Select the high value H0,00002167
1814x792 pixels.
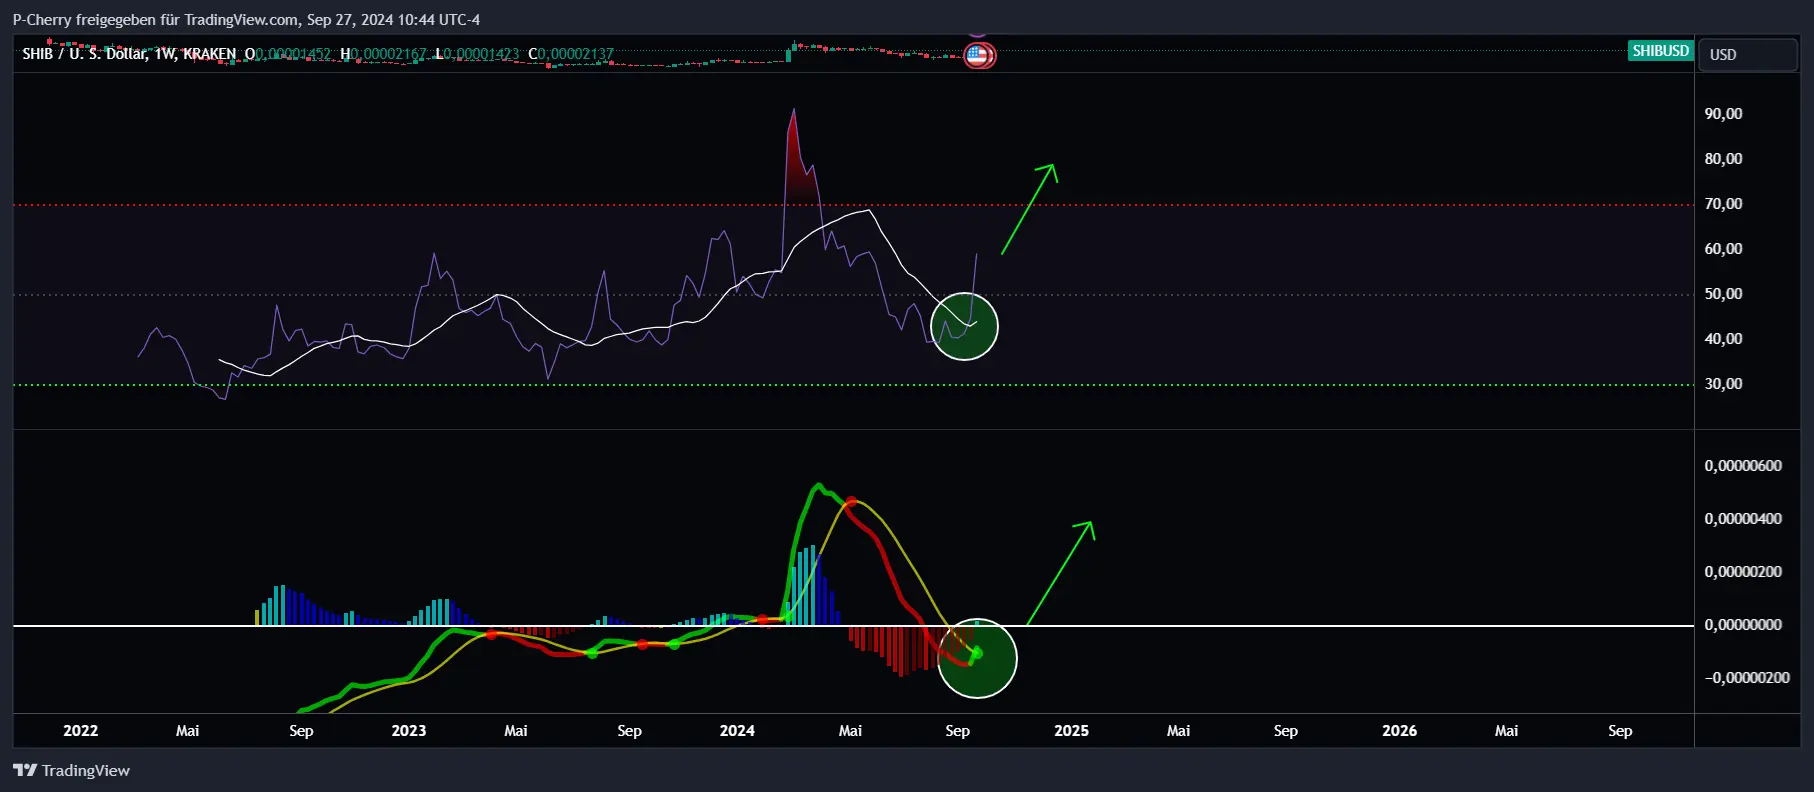[383, 54]
